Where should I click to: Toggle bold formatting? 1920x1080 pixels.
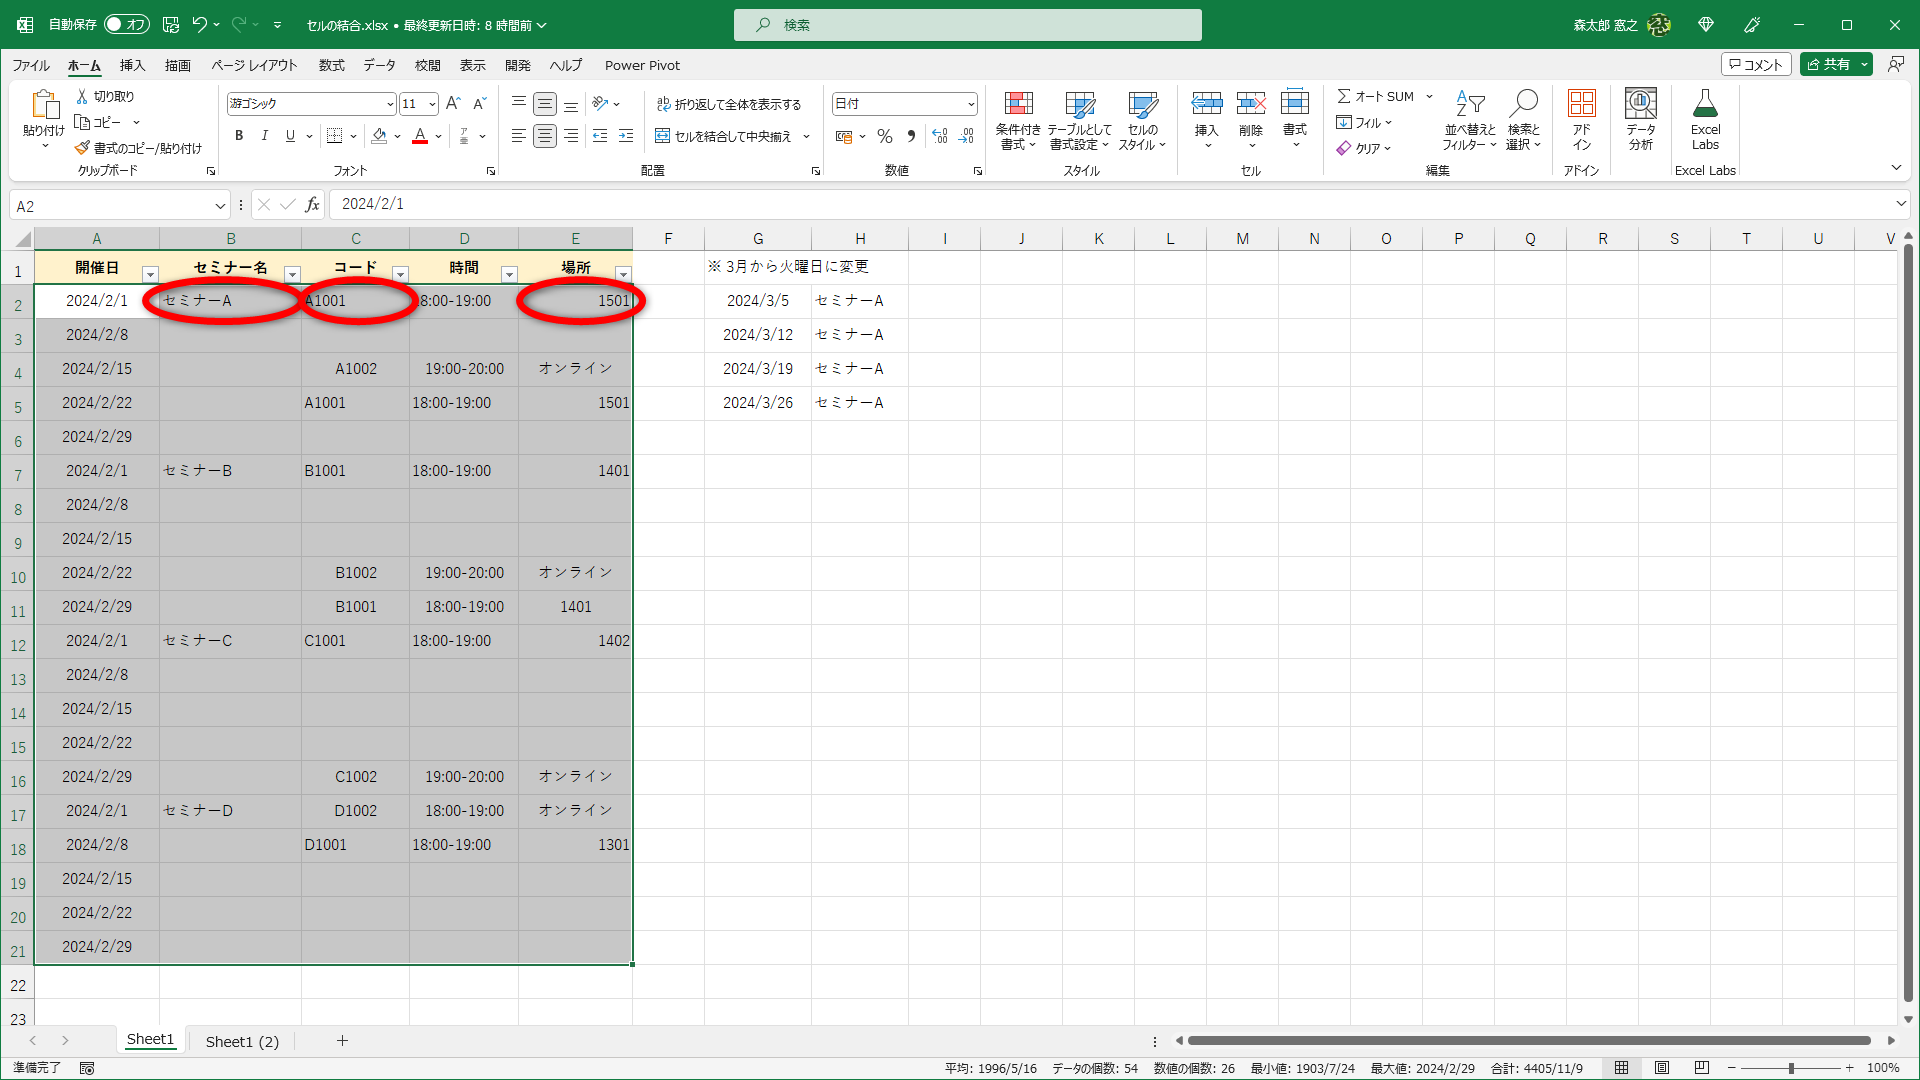pyautogui.click(x=239, y=135)
